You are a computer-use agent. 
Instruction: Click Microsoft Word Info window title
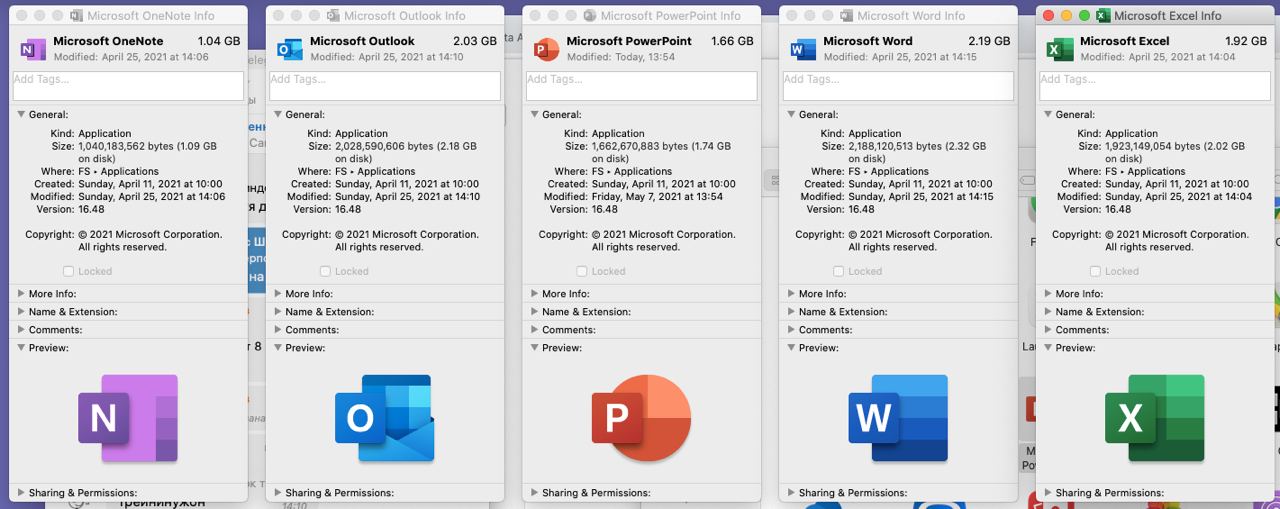911,15
